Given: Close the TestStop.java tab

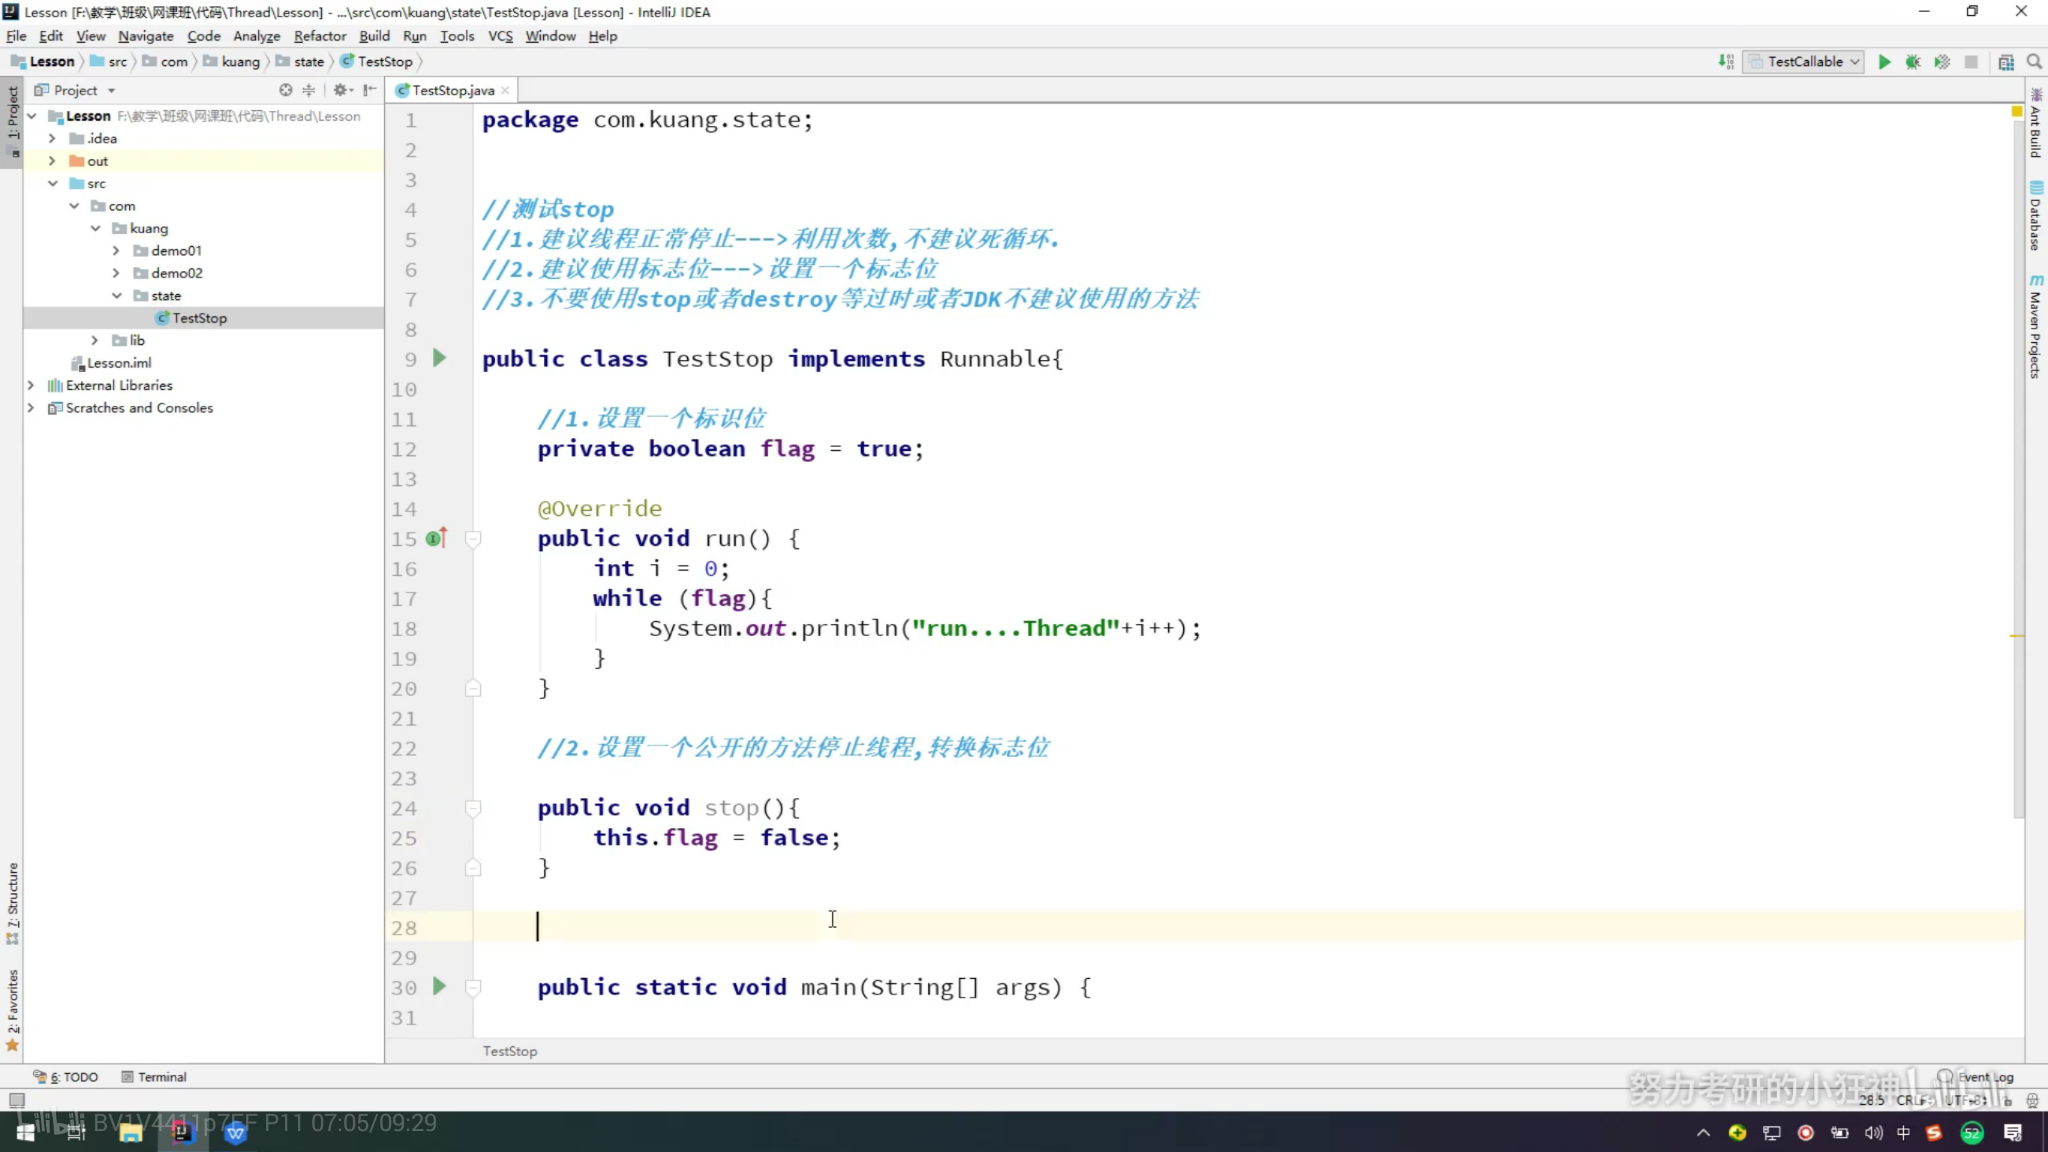Looking at the screenshot, I should coord(506,90).
